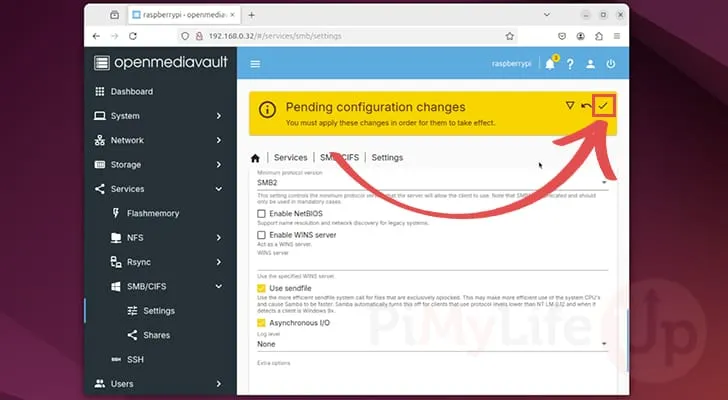Open the user account menu
The image size is (728, 400).
pyautogui.click(x=590, y=64)
